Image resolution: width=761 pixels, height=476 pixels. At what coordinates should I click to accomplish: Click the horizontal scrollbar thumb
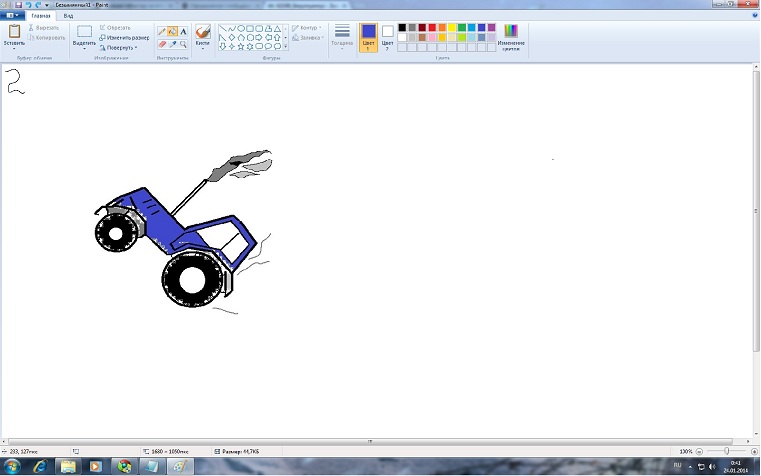coord(370,442)
